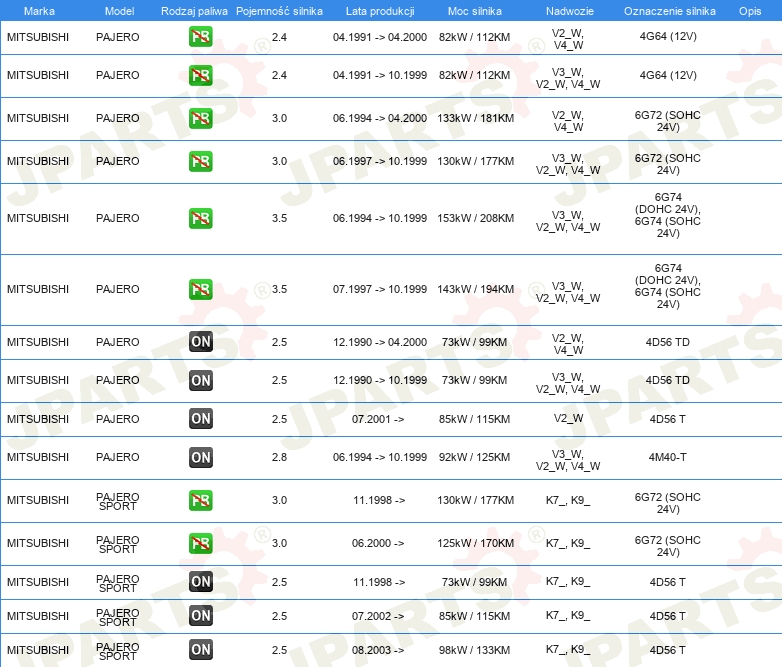Click 6G72 engine cell in the 133kW row

(x=668, y=121)
